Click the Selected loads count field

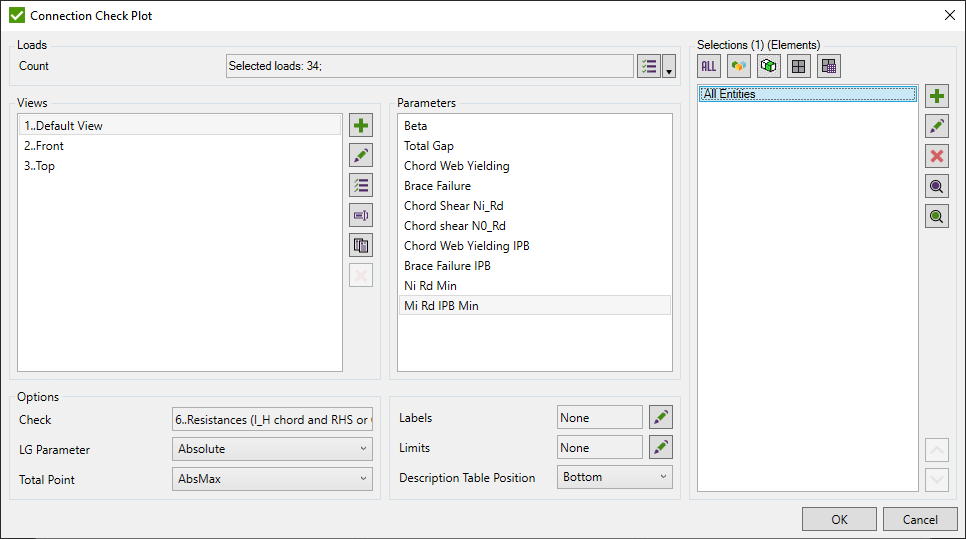click(430, 66)
